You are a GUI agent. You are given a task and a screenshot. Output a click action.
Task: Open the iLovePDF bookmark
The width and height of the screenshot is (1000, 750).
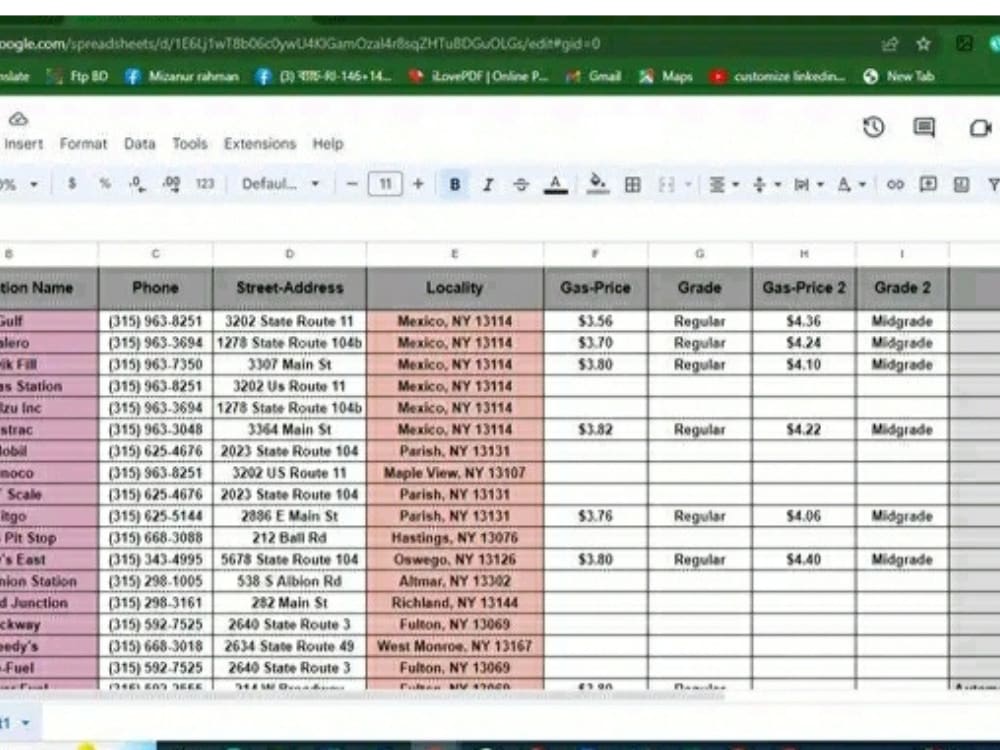[478, 76]
